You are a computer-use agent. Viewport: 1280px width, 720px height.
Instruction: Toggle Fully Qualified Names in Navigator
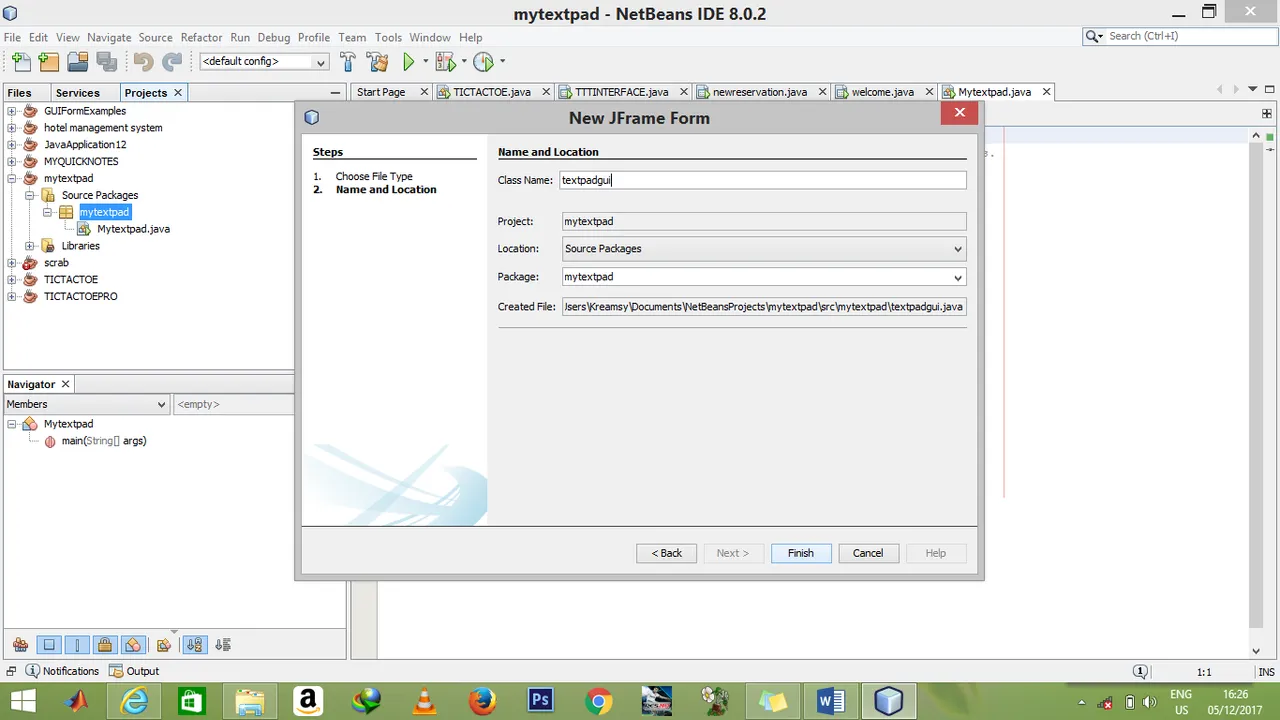[x=163, y=645]
